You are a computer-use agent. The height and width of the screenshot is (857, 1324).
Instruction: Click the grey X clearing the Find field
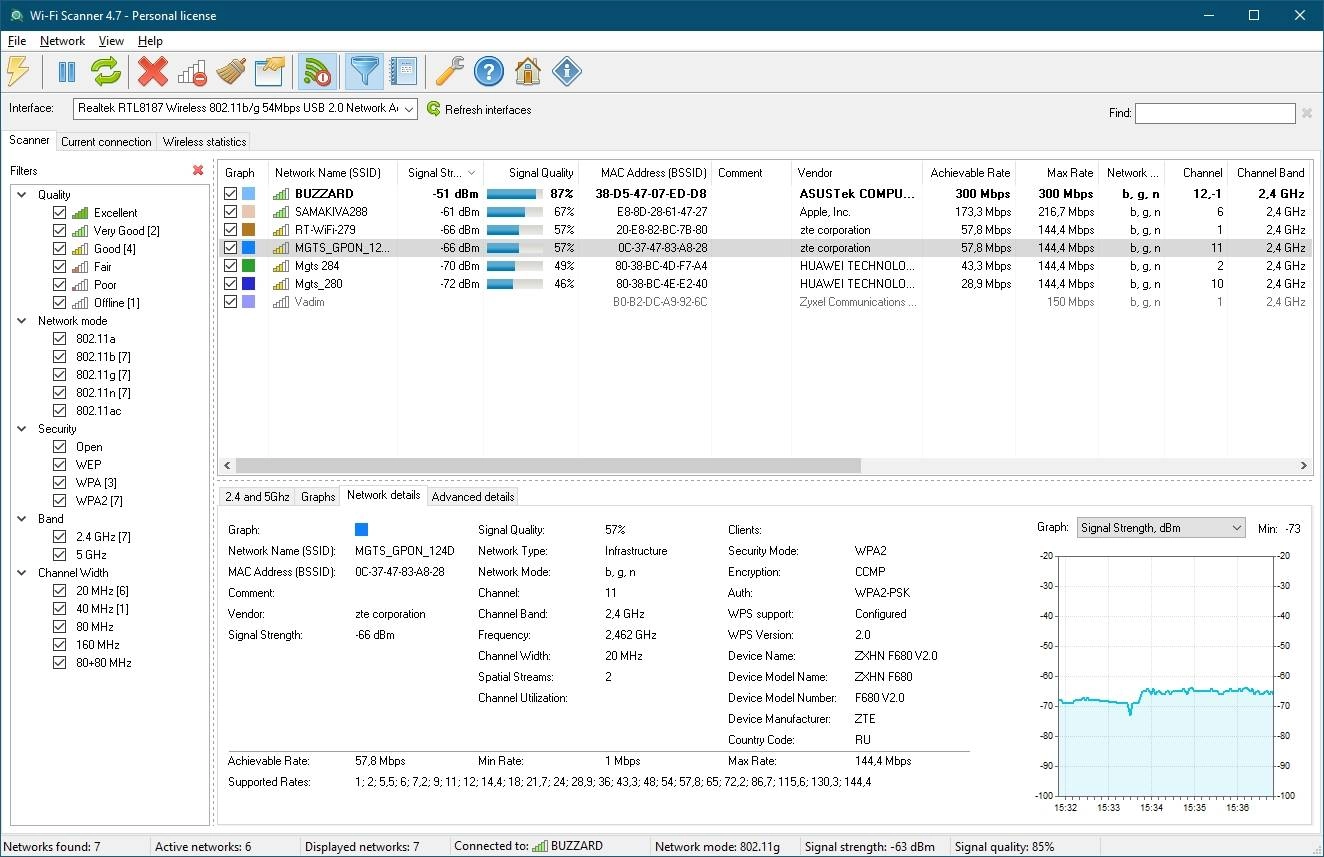pyautogui.click(x=1306, y=113)
